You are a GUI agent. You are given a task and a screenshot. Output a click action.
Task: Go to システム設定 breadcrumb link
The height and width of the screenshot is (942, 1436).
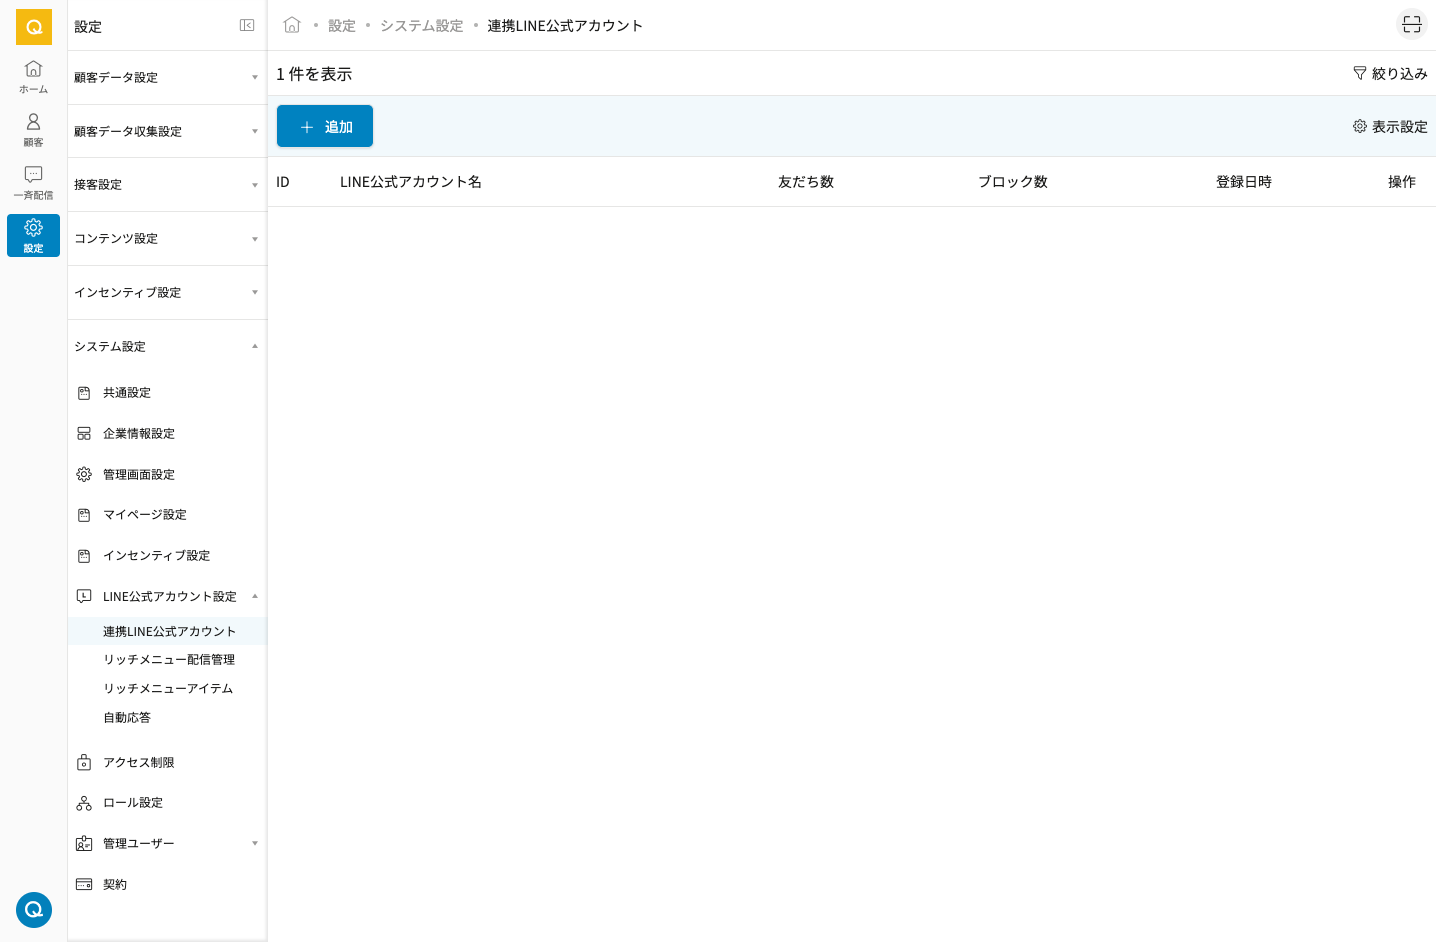[421, 26]
